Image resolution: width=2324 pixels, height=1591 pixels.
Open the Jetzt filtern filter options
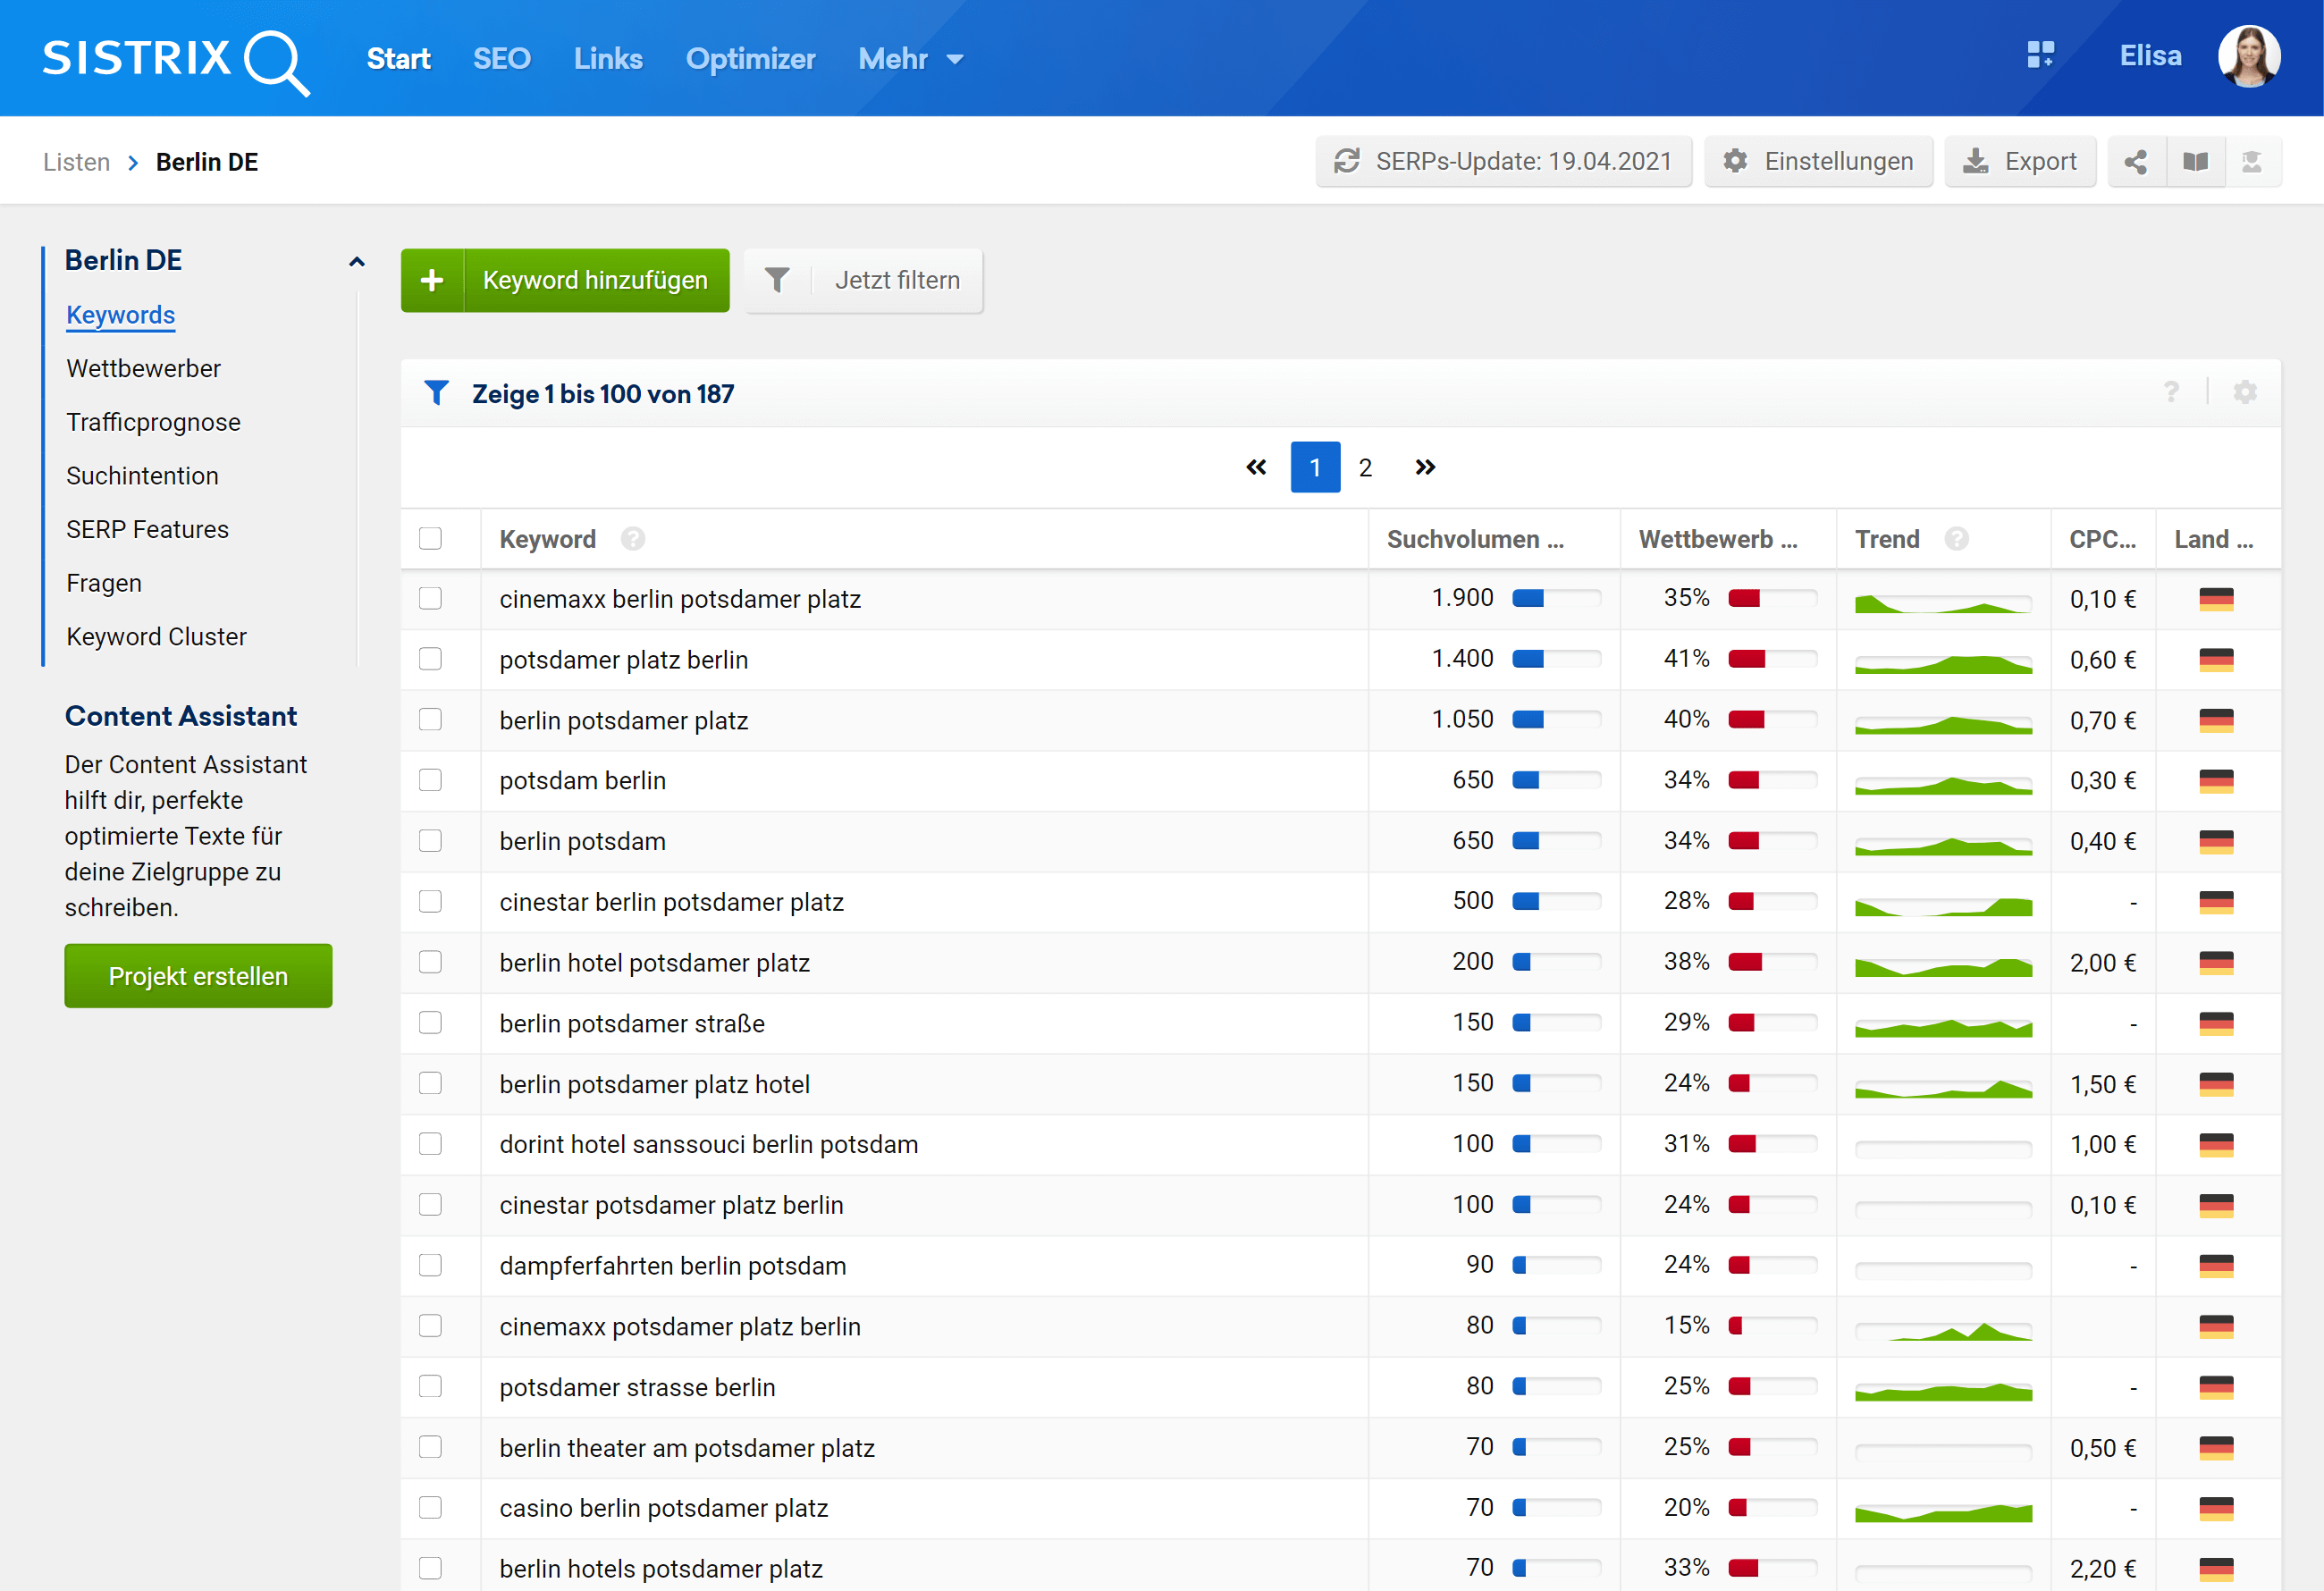[x=864, y=280]
